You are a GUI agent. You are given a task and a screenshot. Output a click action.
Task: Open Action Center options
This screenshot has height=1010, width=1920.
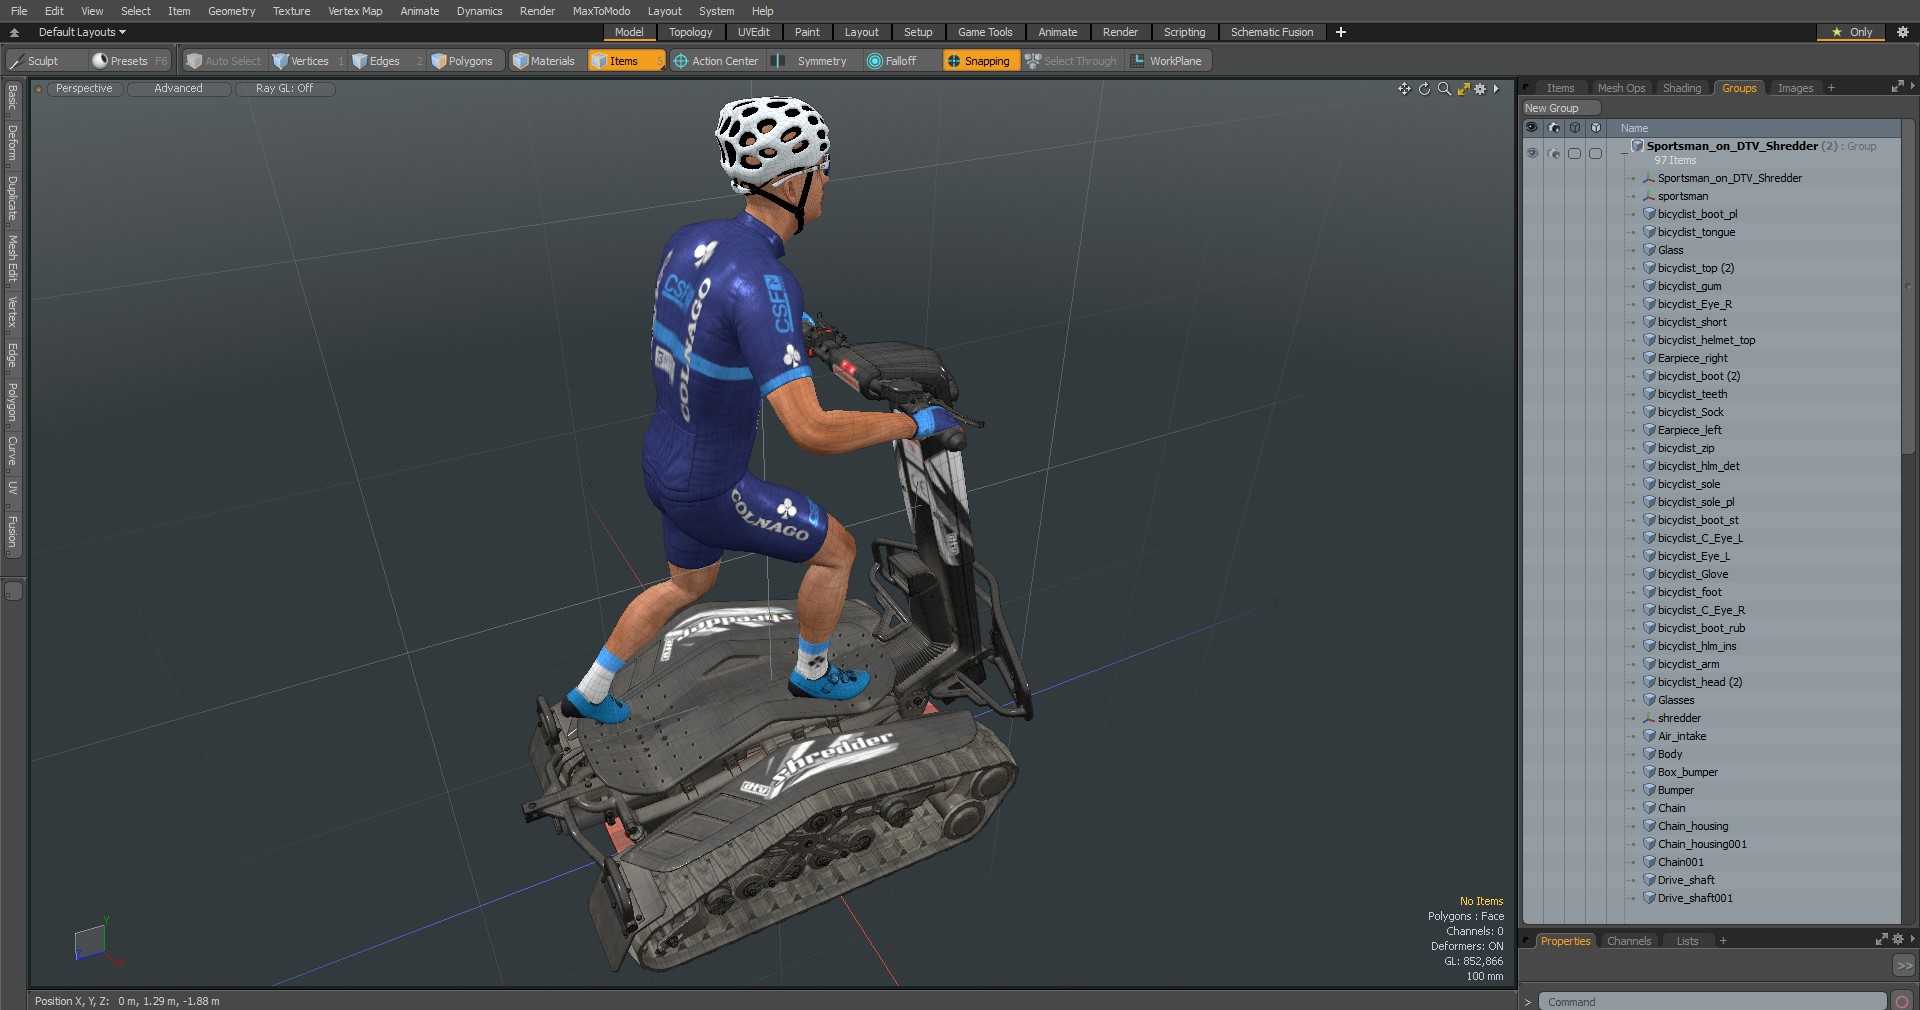716,61
